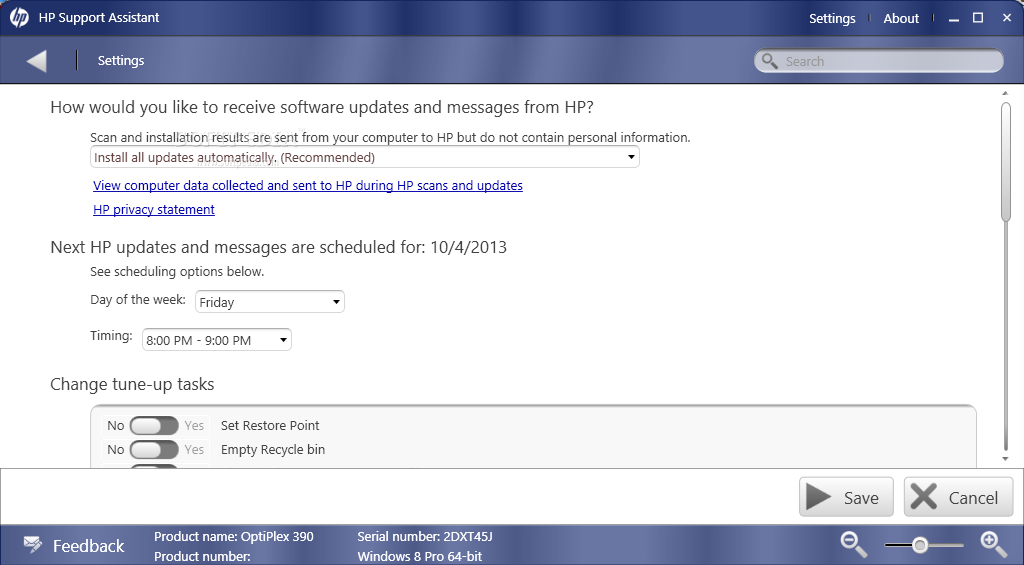
Task: Cancel the settings changes
Action: pos(959,497)
